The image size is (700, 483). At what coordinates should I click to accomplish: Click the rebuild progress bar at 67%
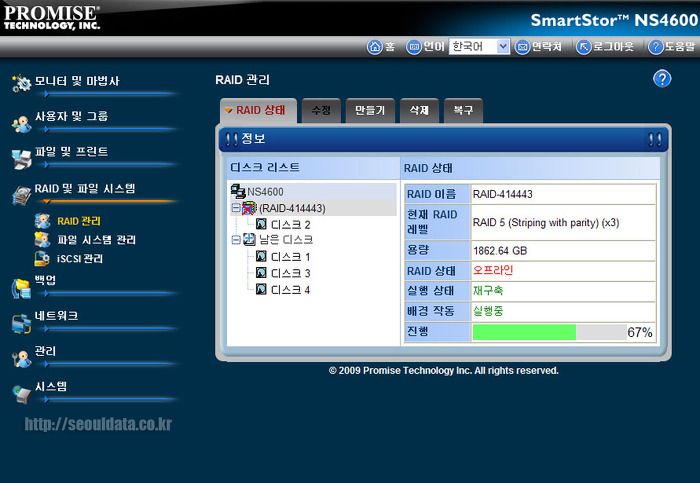[549, 332]
